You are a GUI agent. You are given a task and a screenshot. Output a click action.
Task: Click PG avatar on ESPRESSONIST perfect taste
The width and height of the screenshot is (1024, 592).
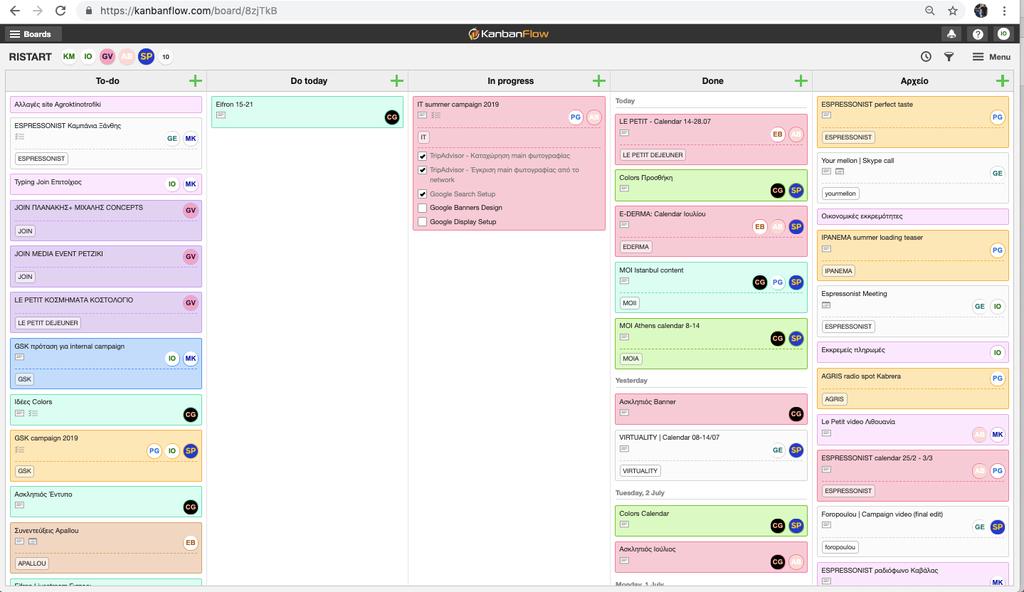click(997, 118)
